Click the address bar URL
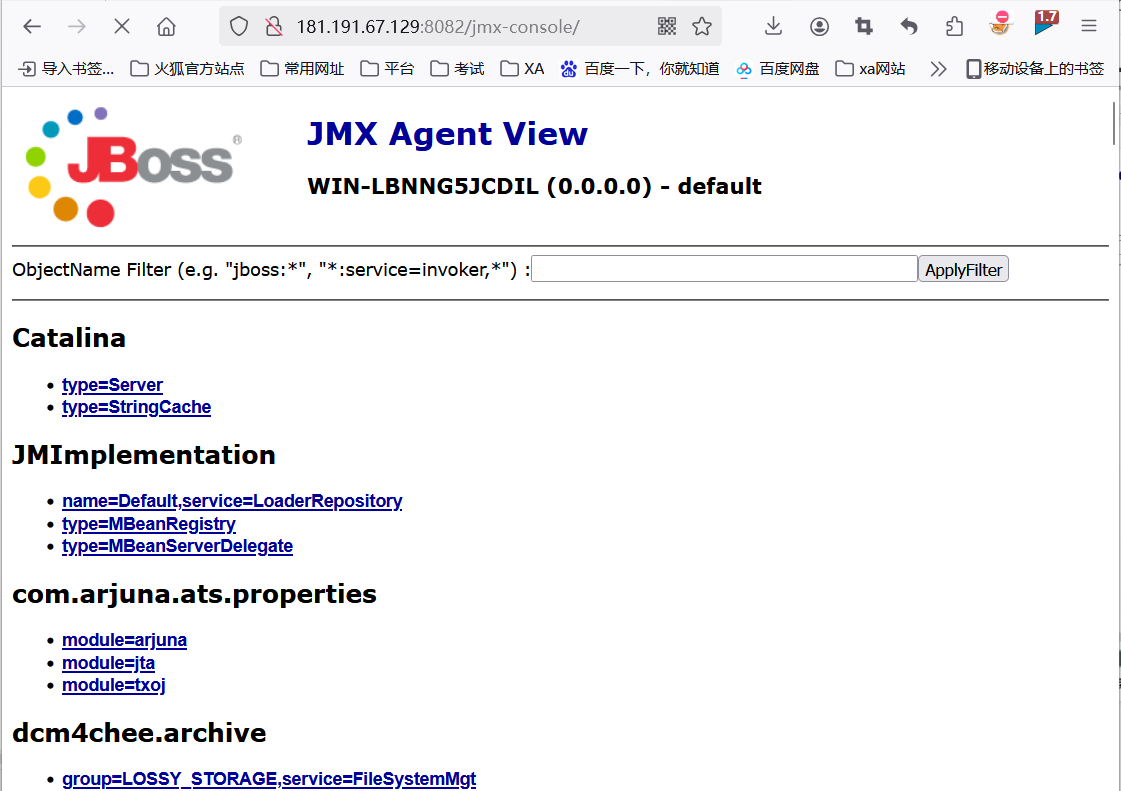 pos(438,27)
